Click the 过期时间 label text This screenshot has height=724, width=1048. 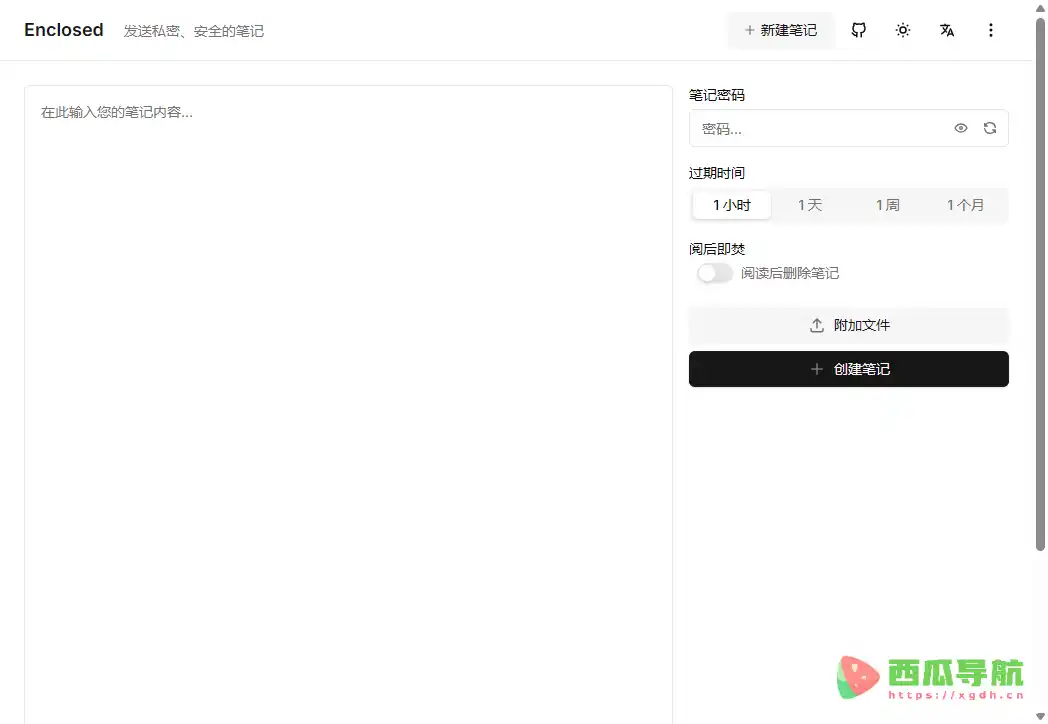[x=716, y=173]
